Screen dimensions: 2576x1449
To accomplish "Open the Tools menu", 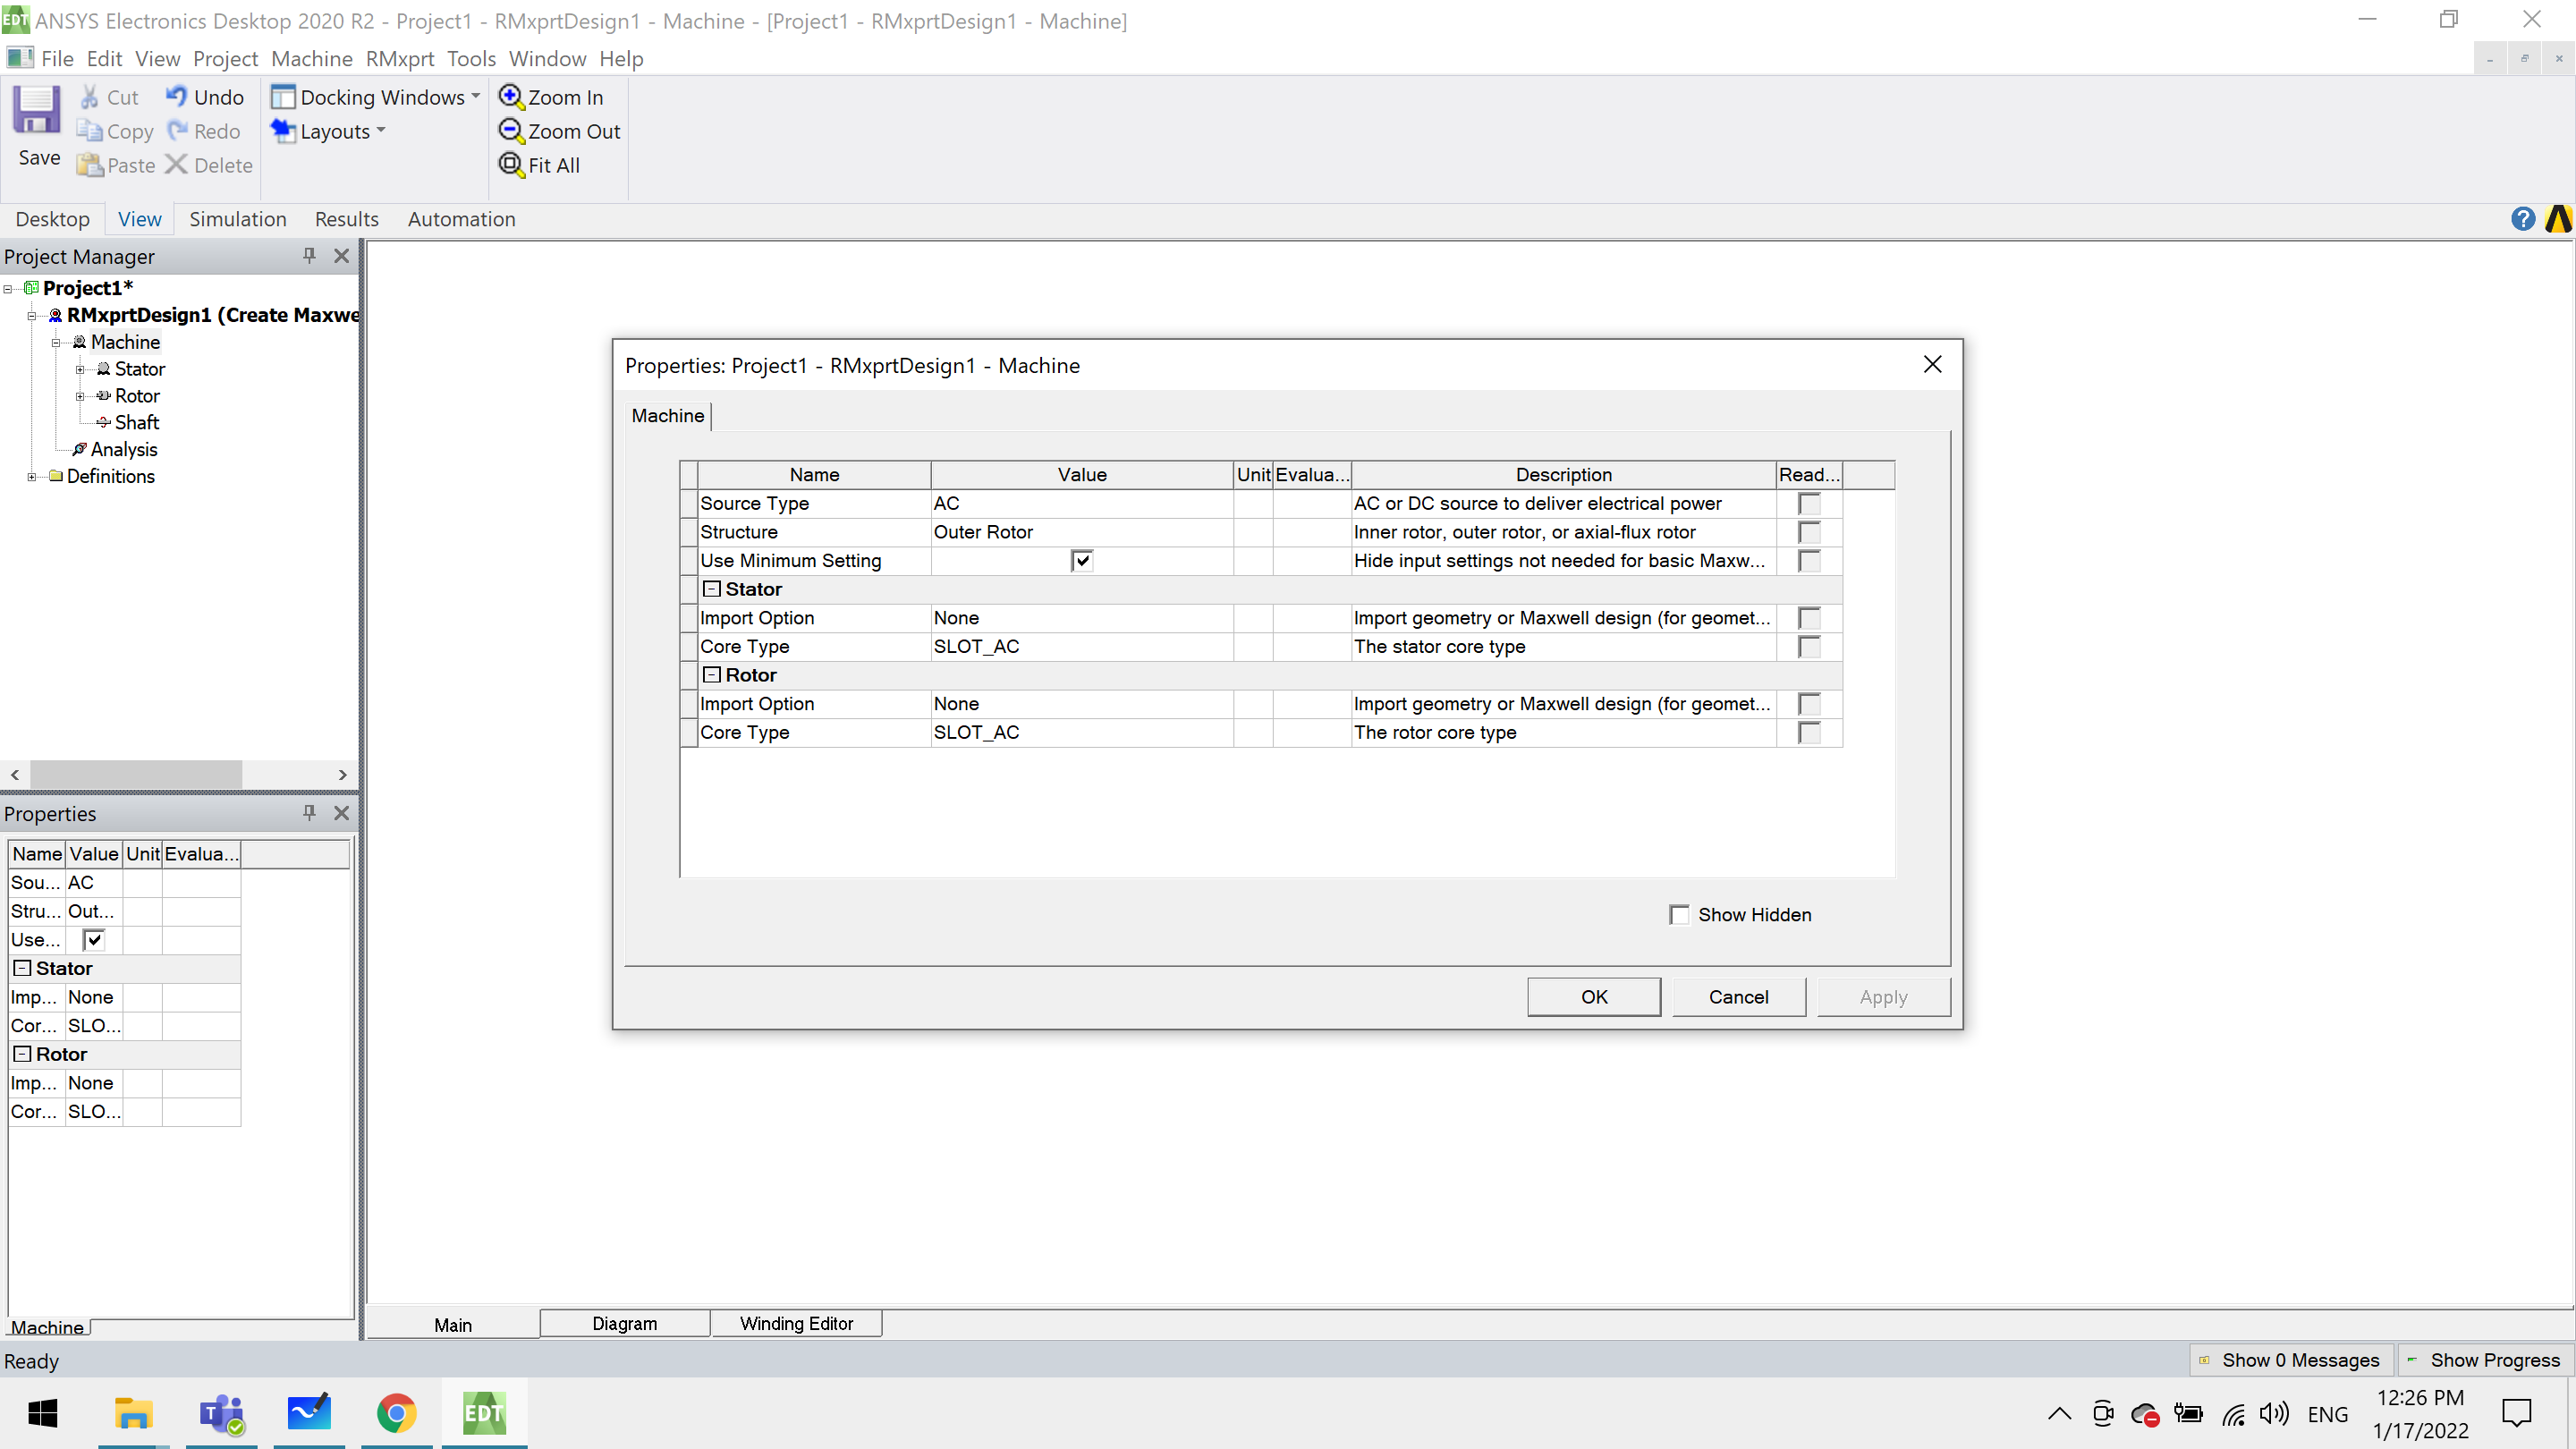I will tap(471, 59).
